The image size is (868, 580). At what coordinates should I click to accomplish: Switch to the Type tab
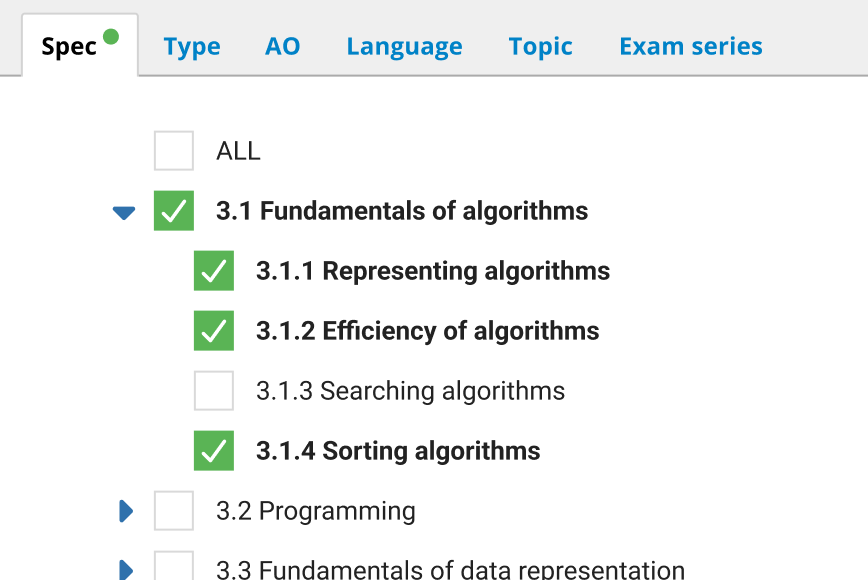[x=192, y=47]
